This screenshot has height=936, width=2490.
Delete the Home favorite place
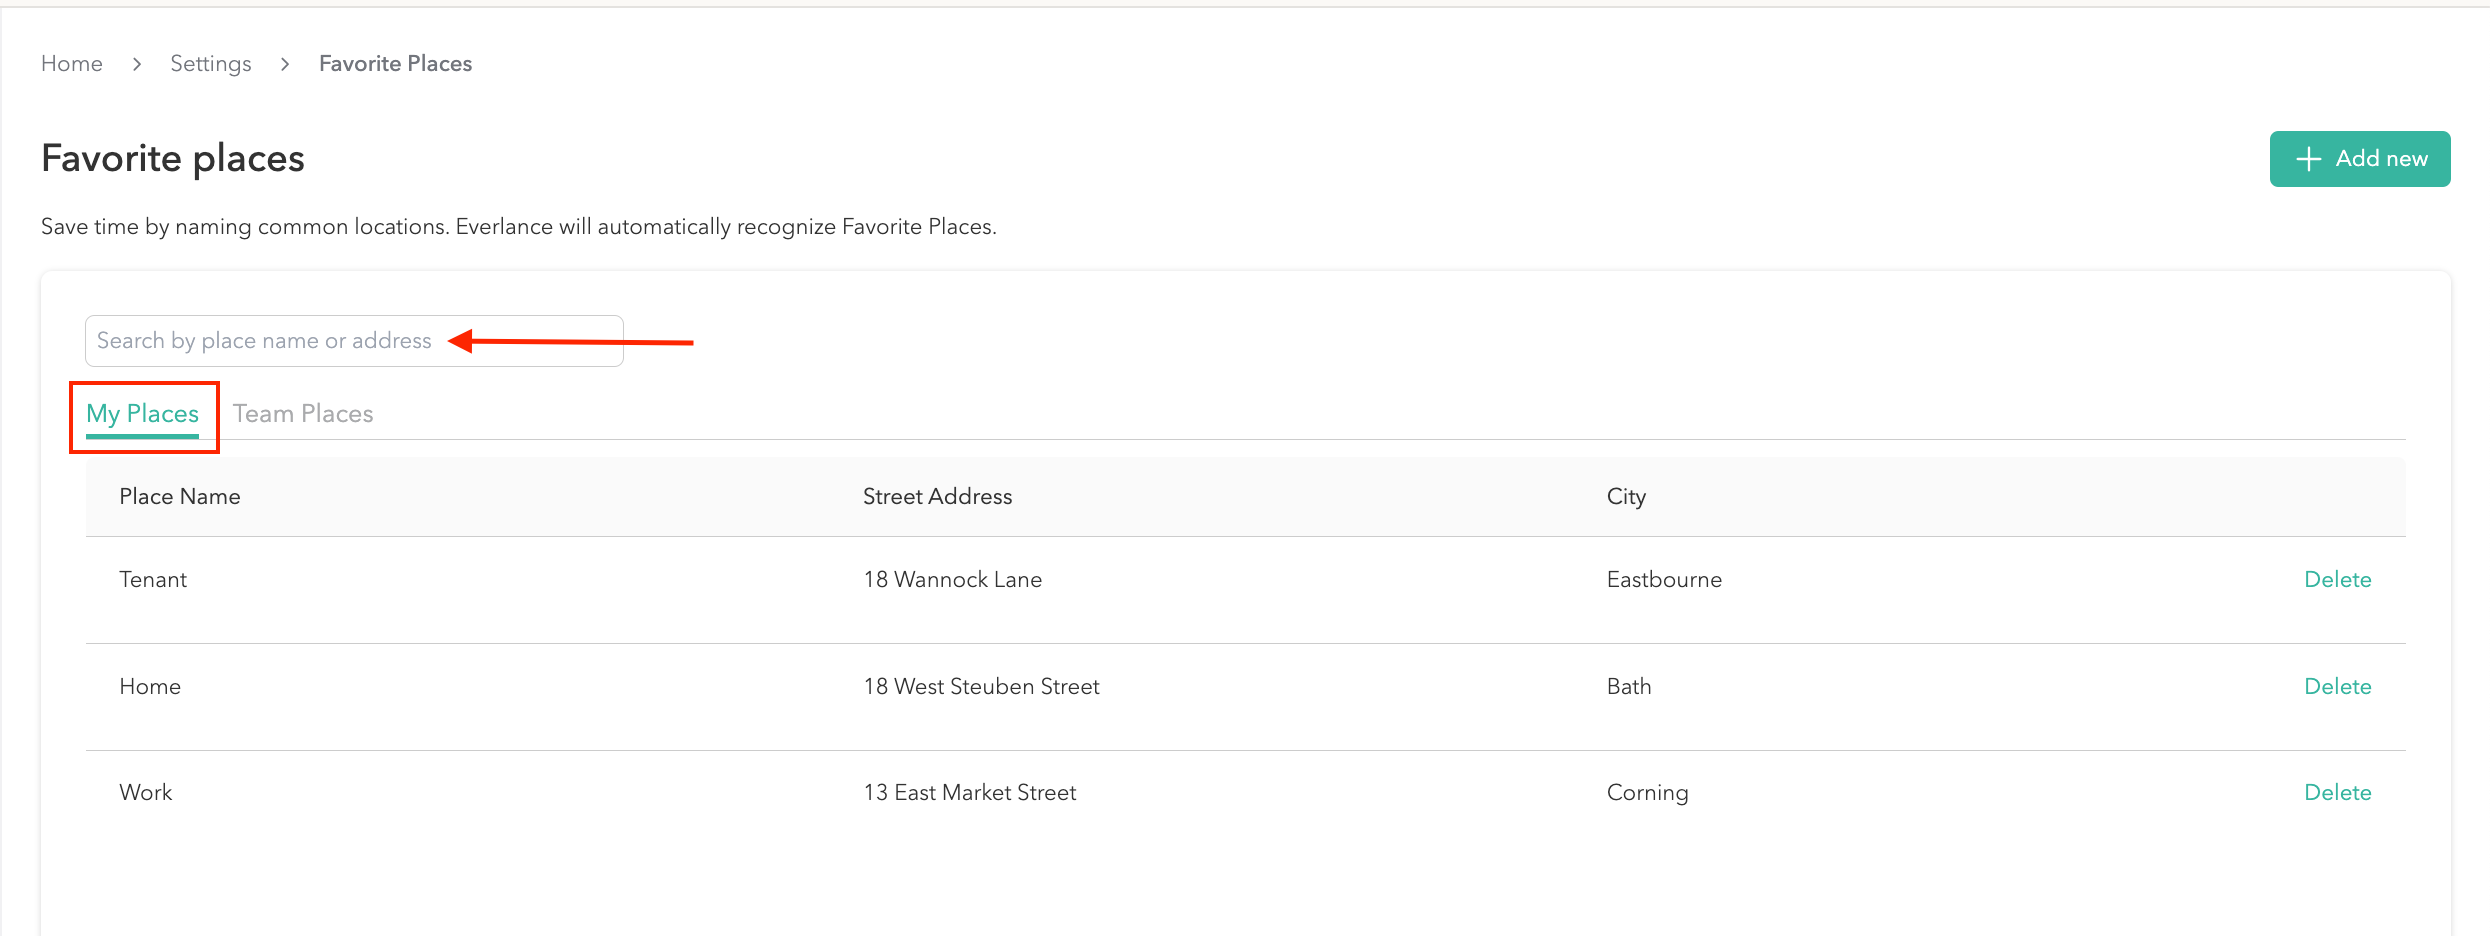tap(2337, 686)
